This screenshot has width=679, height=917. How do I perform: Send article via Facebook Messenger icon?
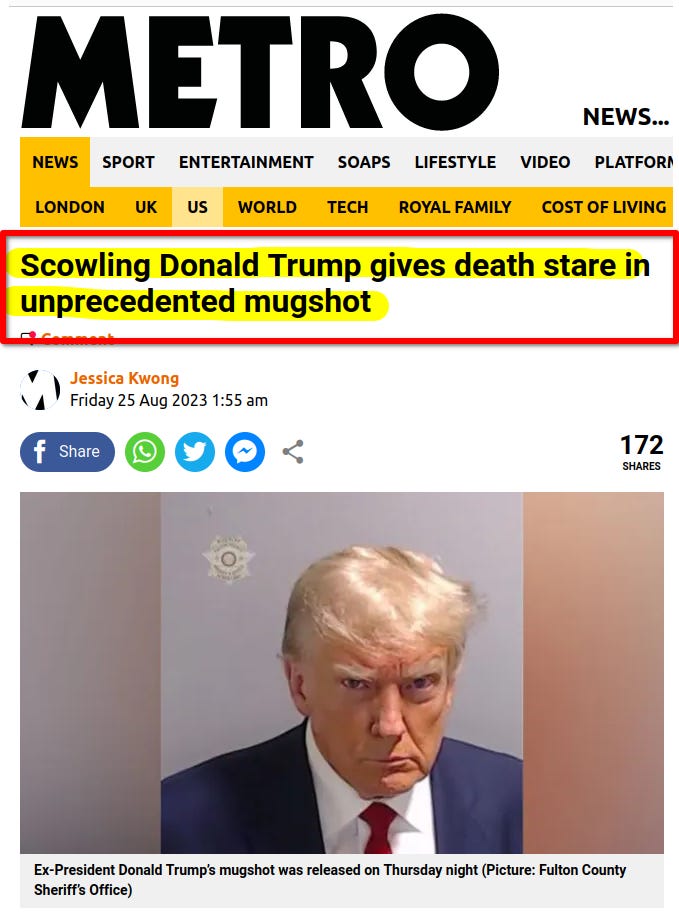[245, 451]
